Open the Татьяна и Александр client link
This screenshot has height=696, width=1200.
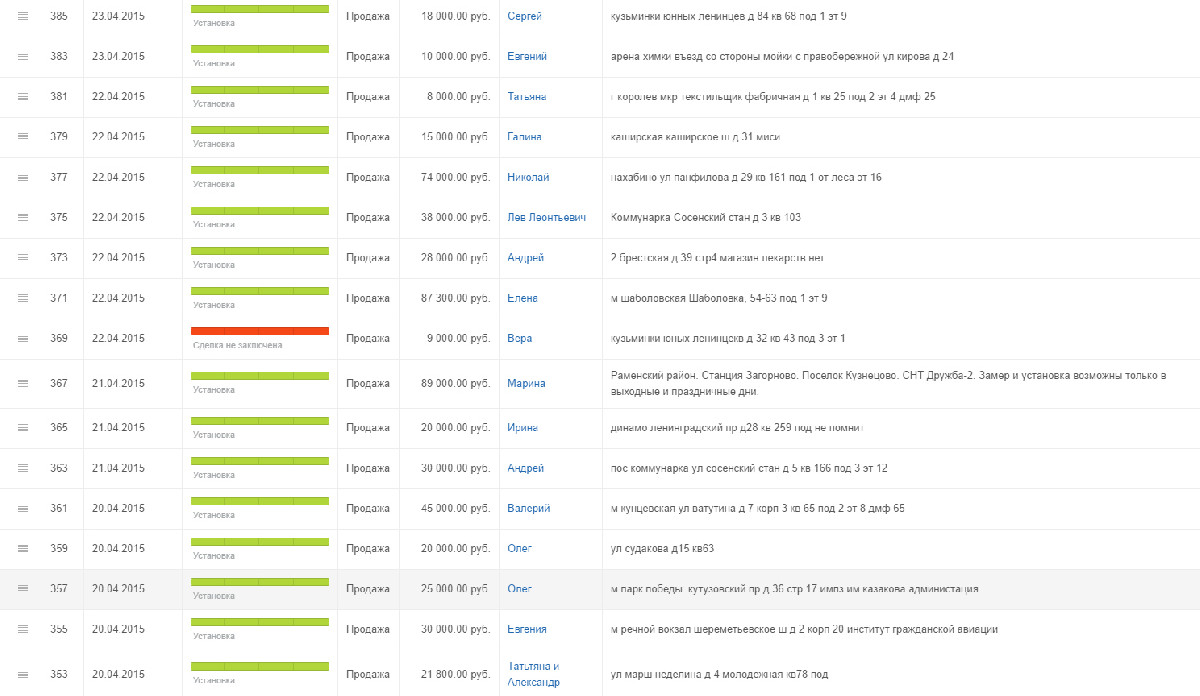(533, 674)
